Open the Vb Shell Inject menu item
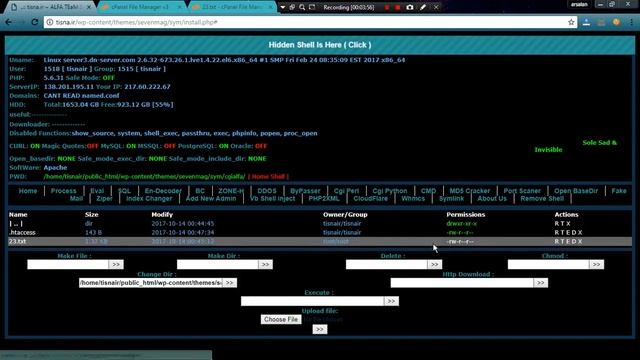This screenshot has height=360, width=640. pos(272,198)
